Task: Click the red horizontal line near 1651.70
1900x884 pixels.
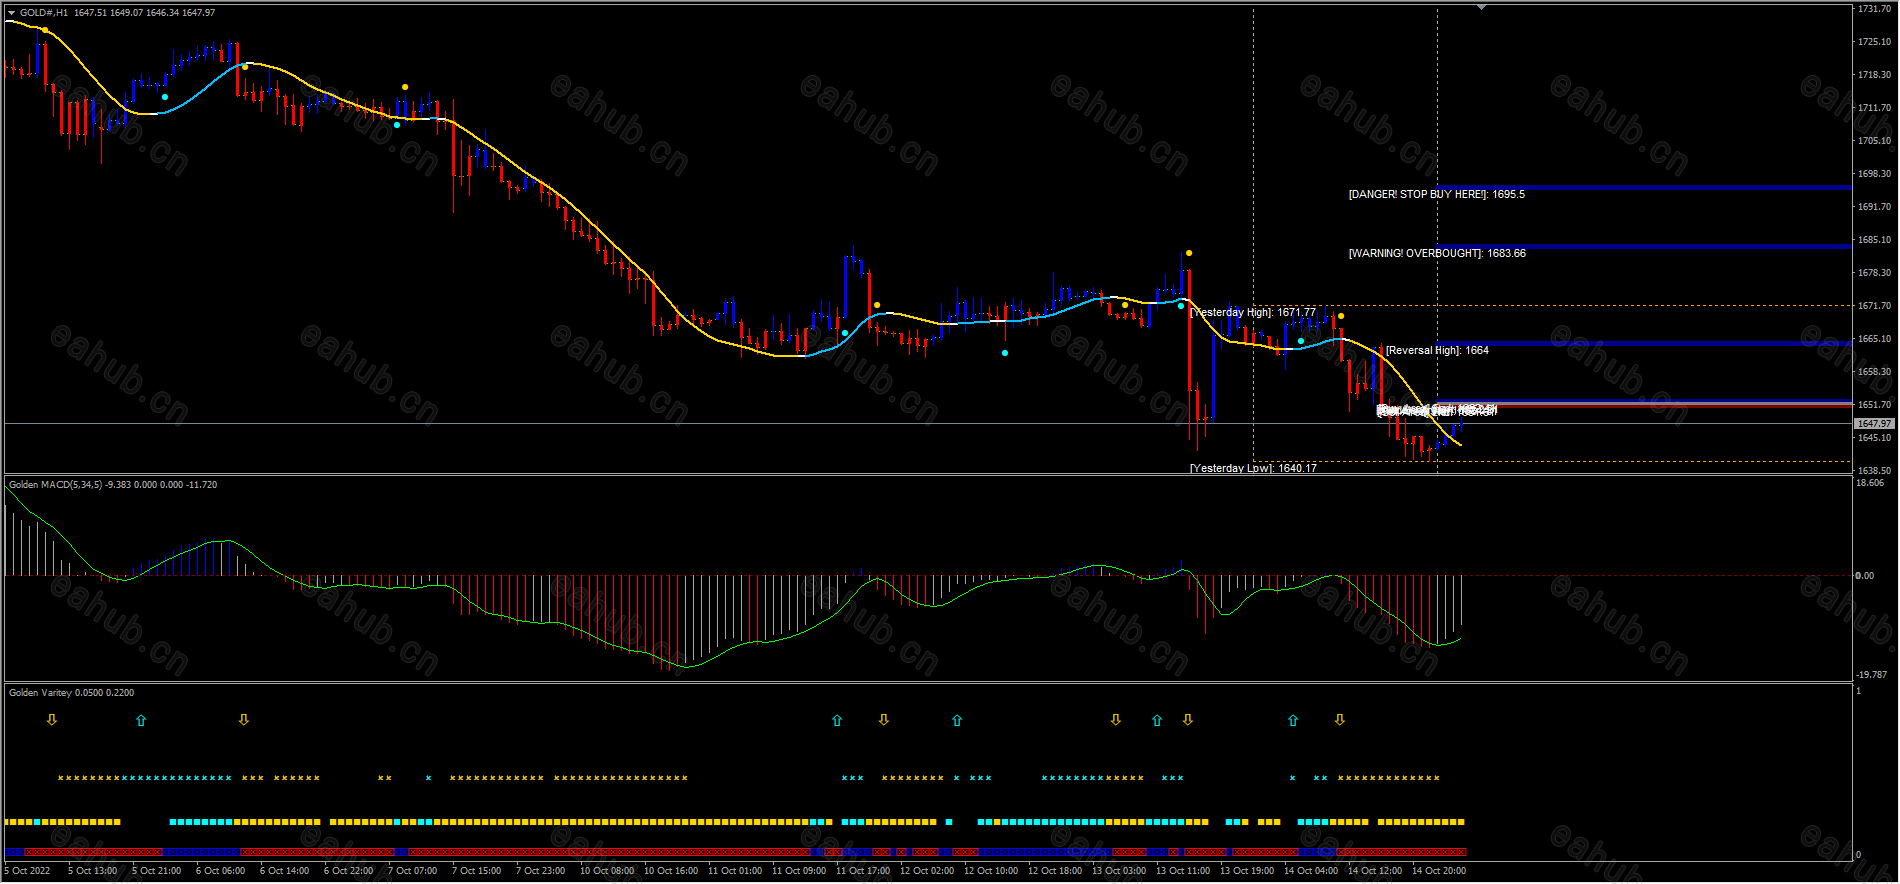Action: point(1644,406)
